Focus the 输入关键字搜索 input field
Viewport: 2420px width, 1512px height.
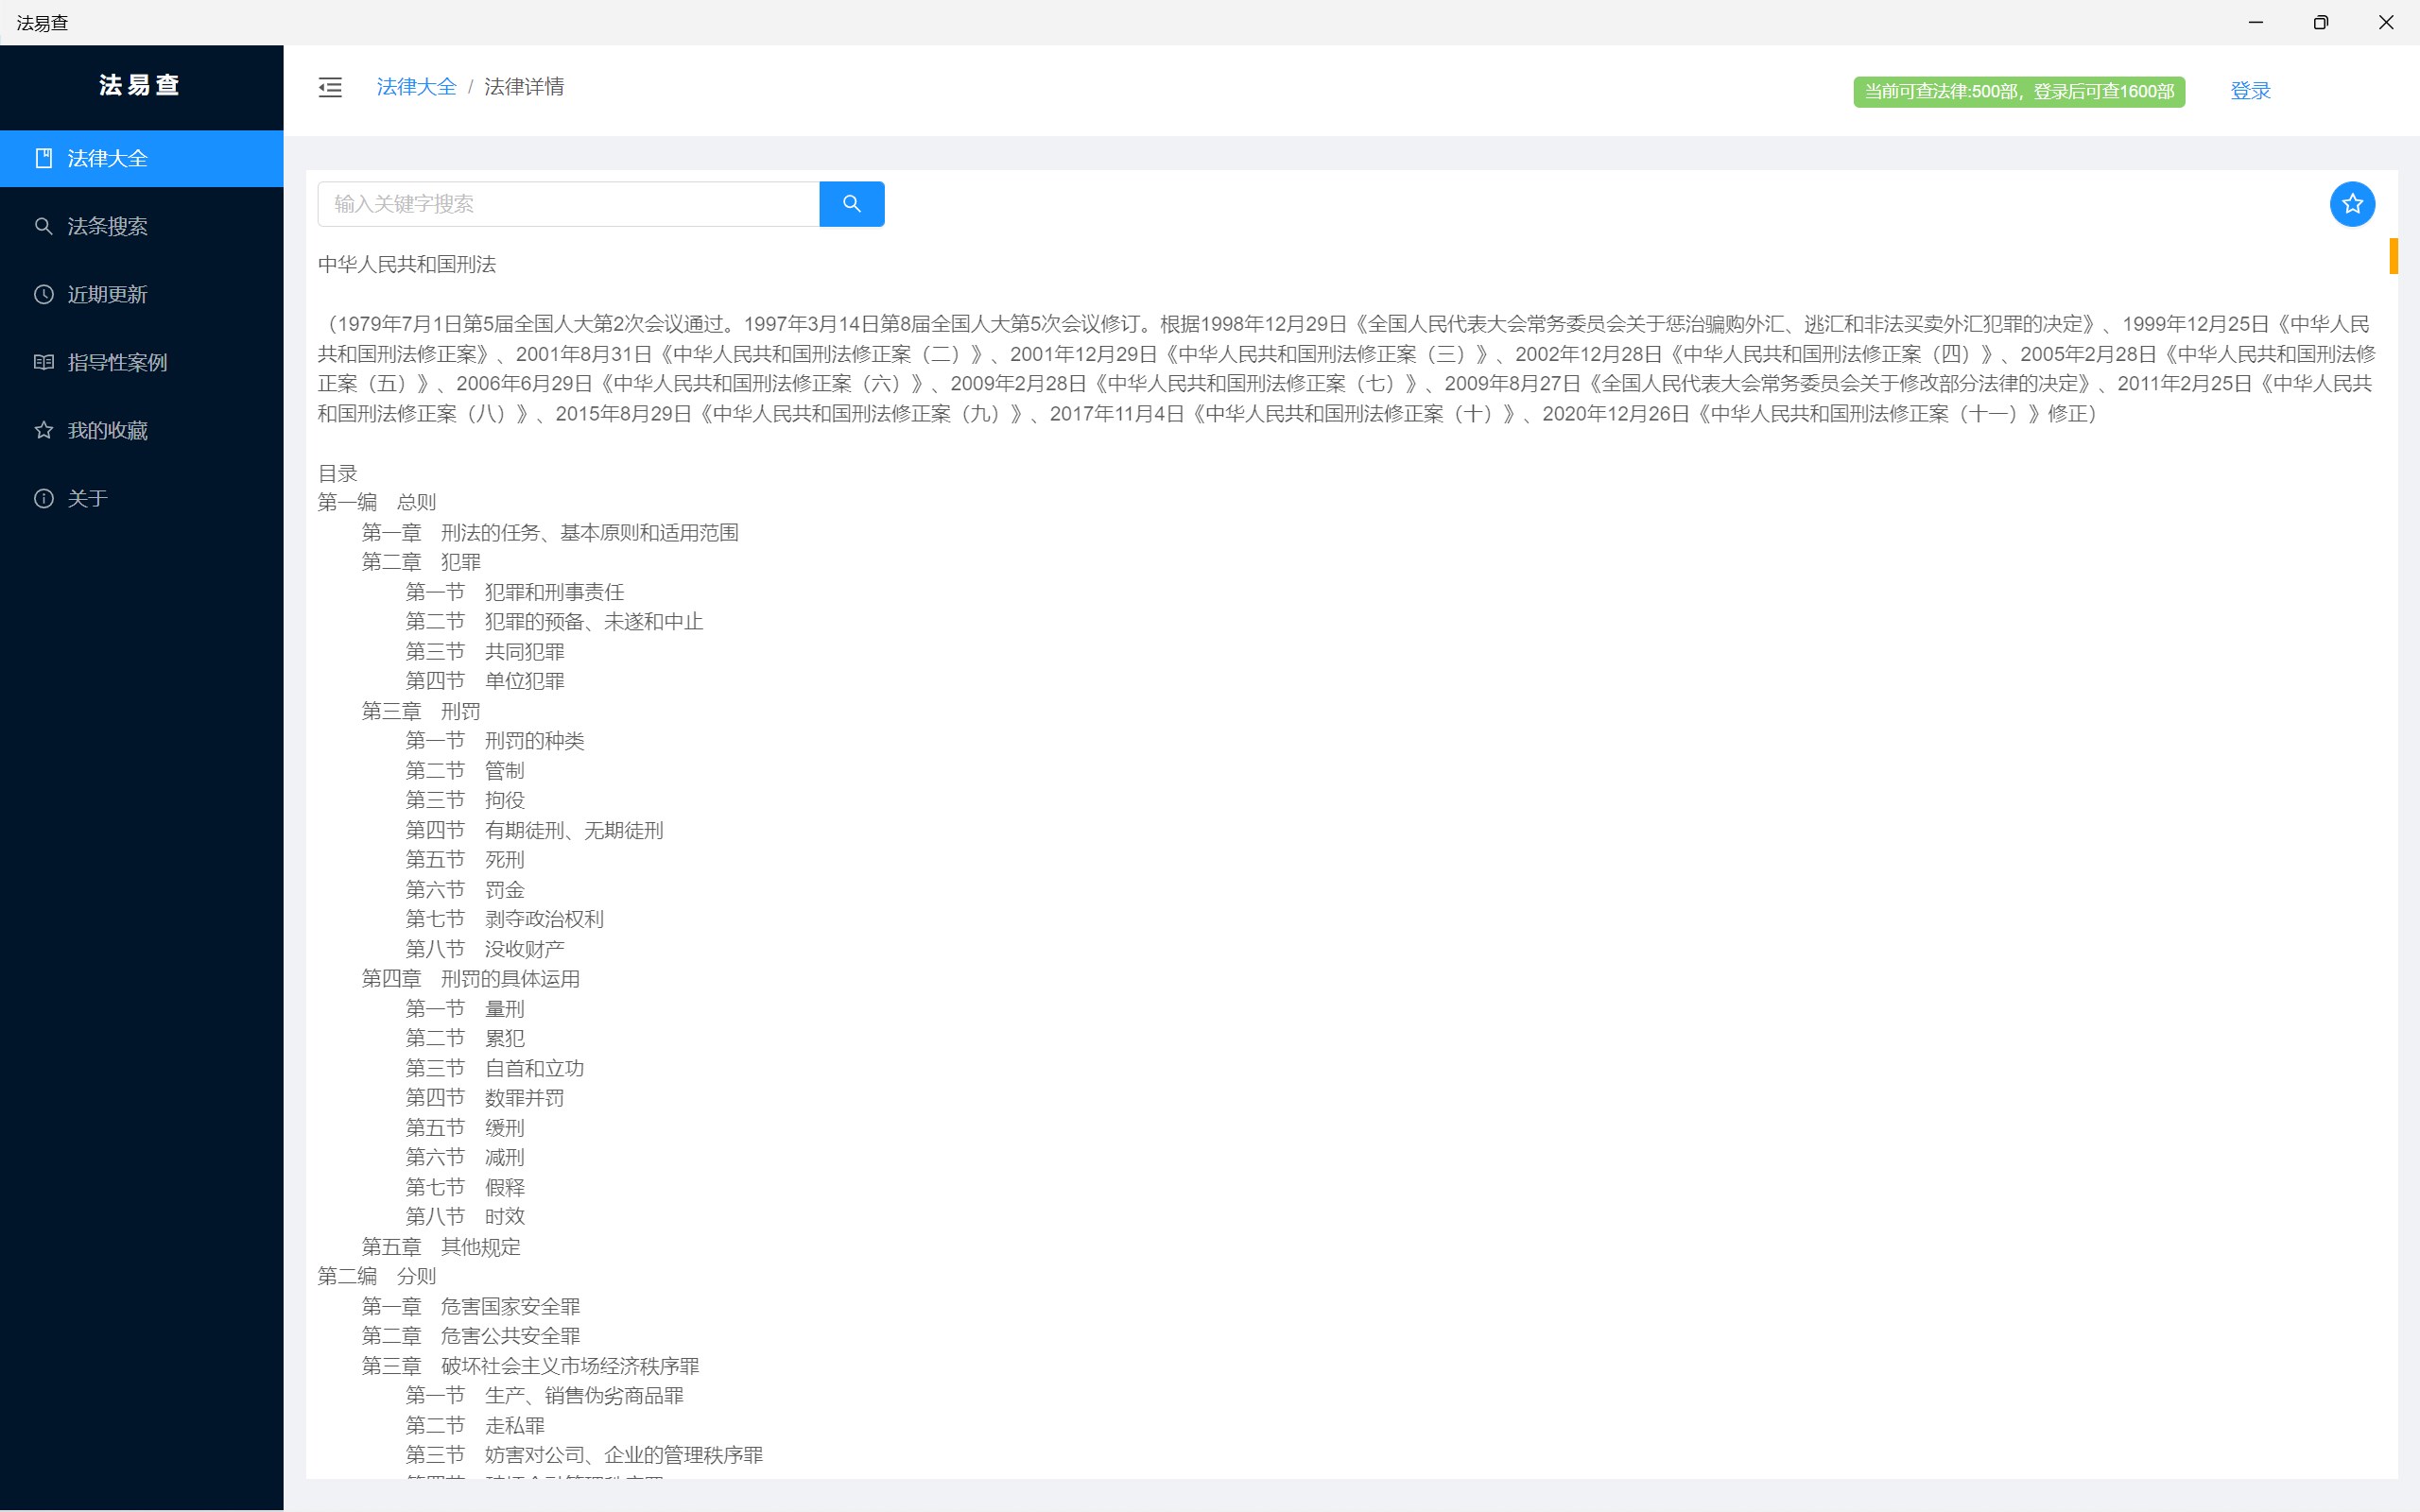(568, 204)
